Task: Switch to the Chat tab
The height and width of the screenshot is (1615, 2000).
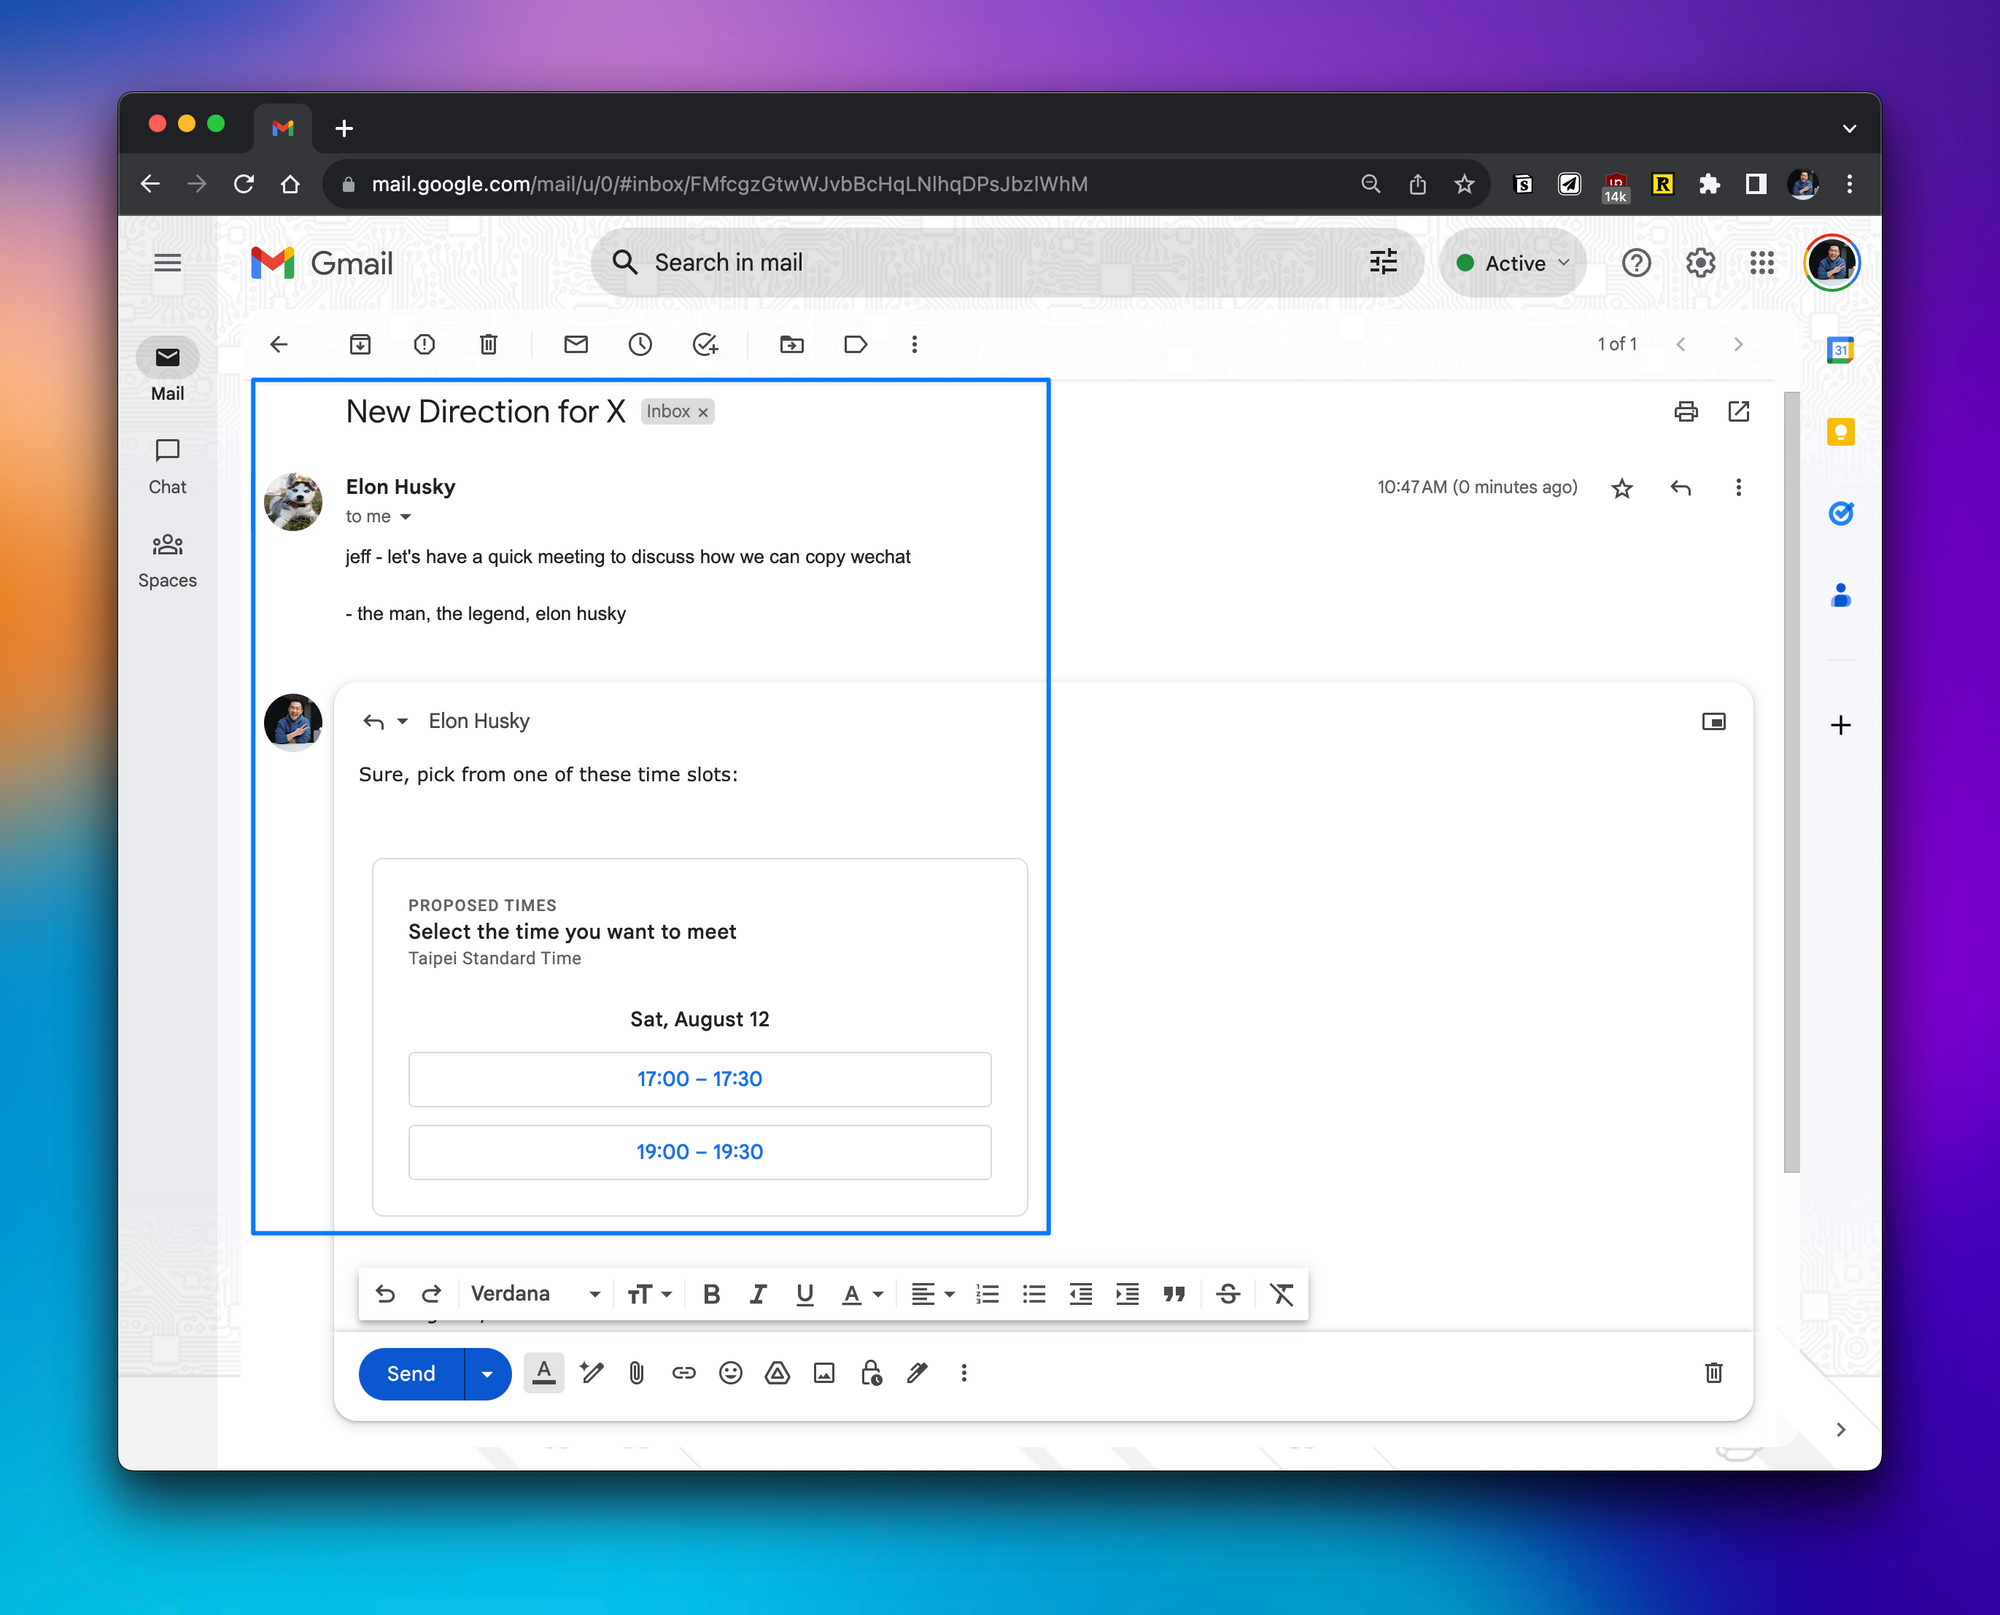Action: [x=167, y=467]
